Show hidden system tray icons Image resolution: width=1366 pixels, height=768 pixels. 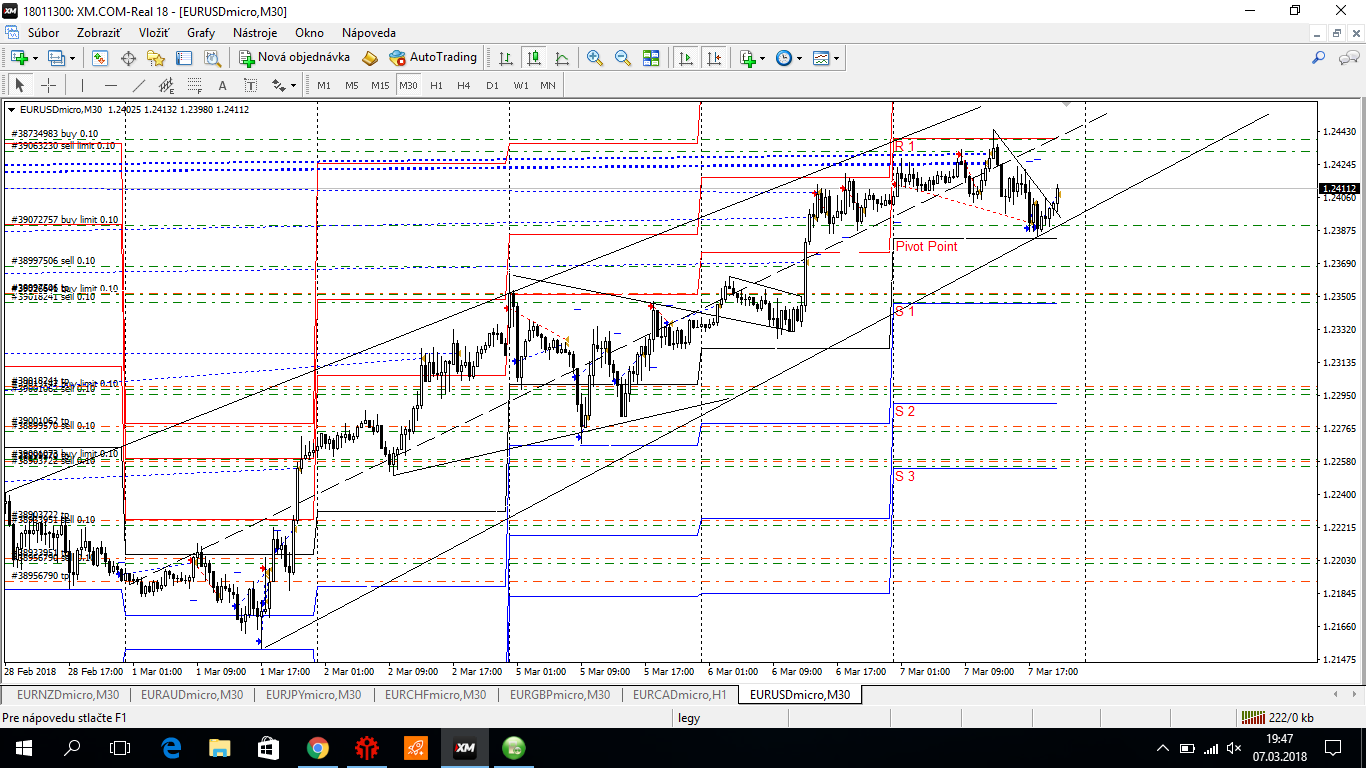[1162, 748]
